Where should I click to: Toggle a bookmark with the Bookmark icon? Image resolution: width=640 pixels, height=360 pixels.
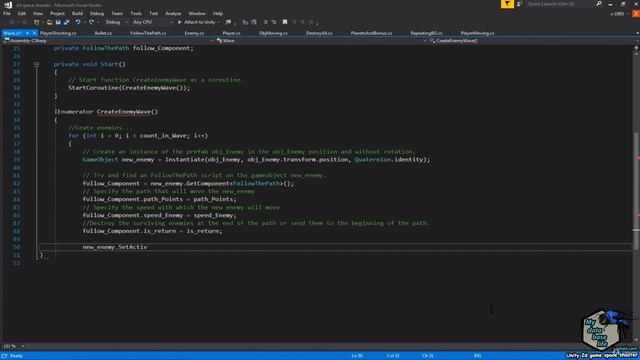[285, 22]
